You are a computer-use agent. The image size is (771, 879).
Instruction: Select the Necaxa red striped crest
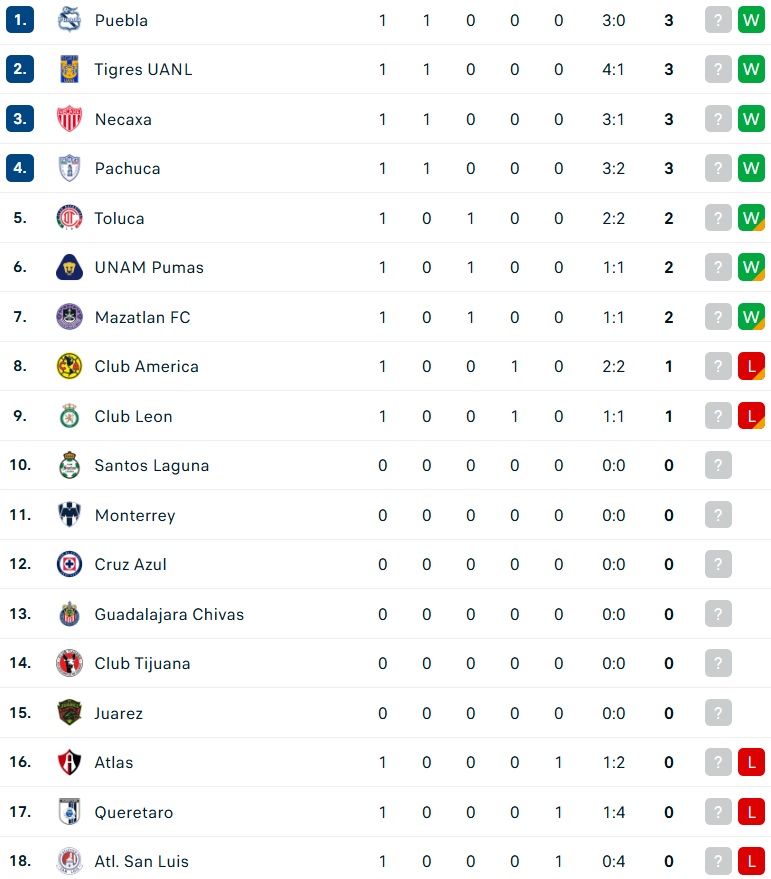(x=70, y=119)
